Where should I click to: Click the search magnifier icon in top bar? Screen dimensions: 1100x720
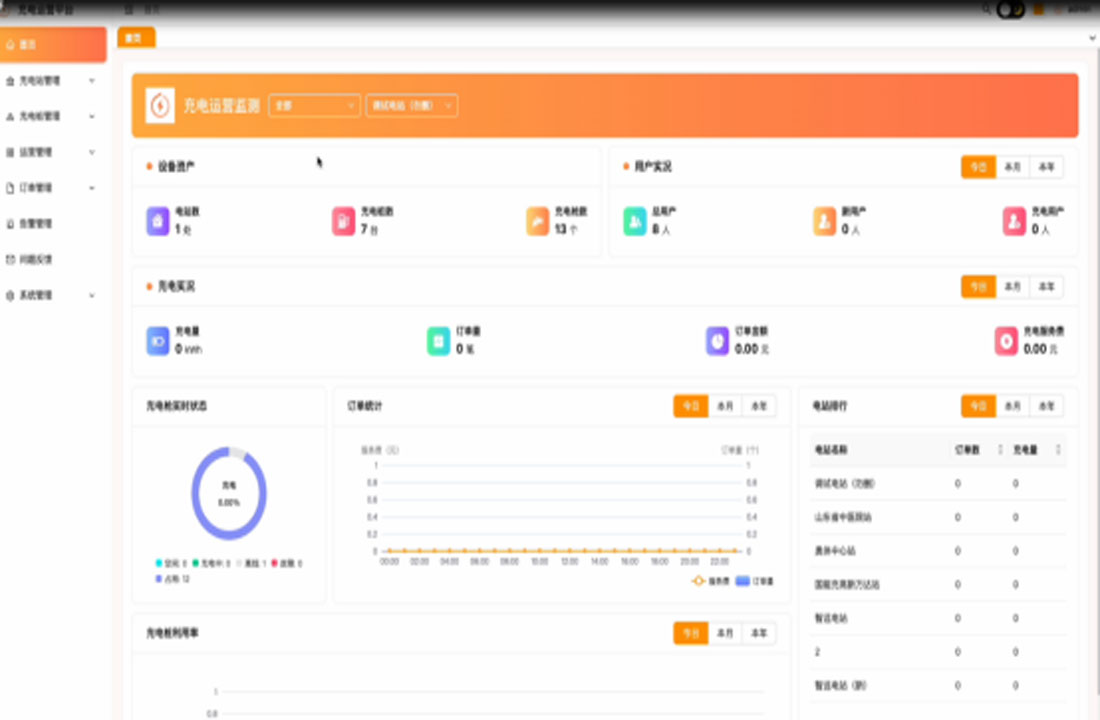[x=985, y=8]
